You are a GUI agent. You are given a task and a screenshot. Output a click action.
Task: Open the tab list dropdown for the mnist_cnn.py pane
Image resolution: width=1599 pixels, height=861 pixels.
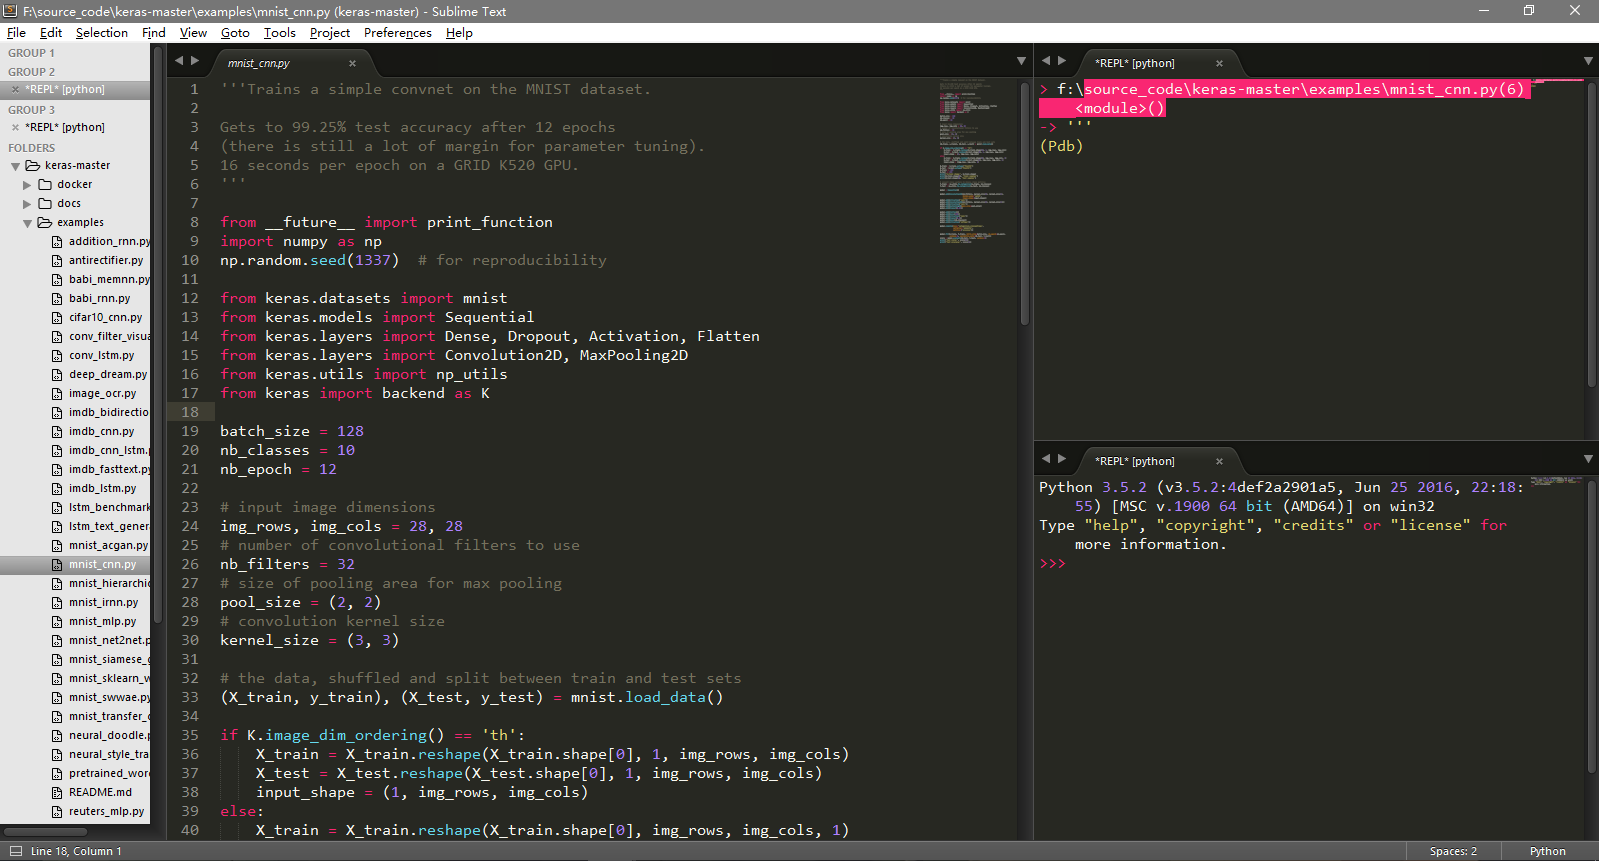(x=1021, y=61)
